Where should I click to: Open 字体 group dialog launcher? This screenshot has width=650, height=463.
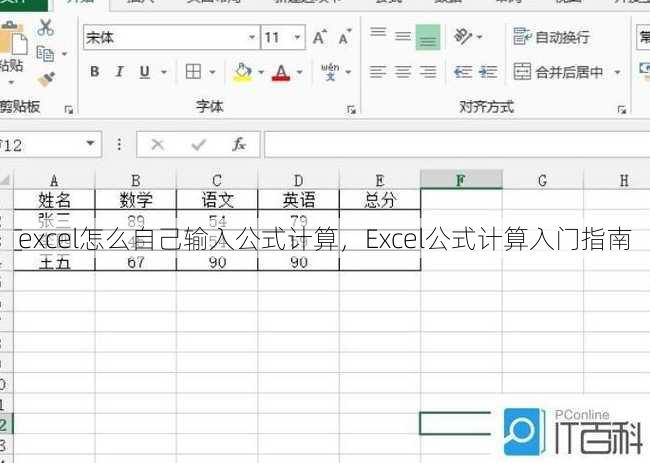point(352,109)
